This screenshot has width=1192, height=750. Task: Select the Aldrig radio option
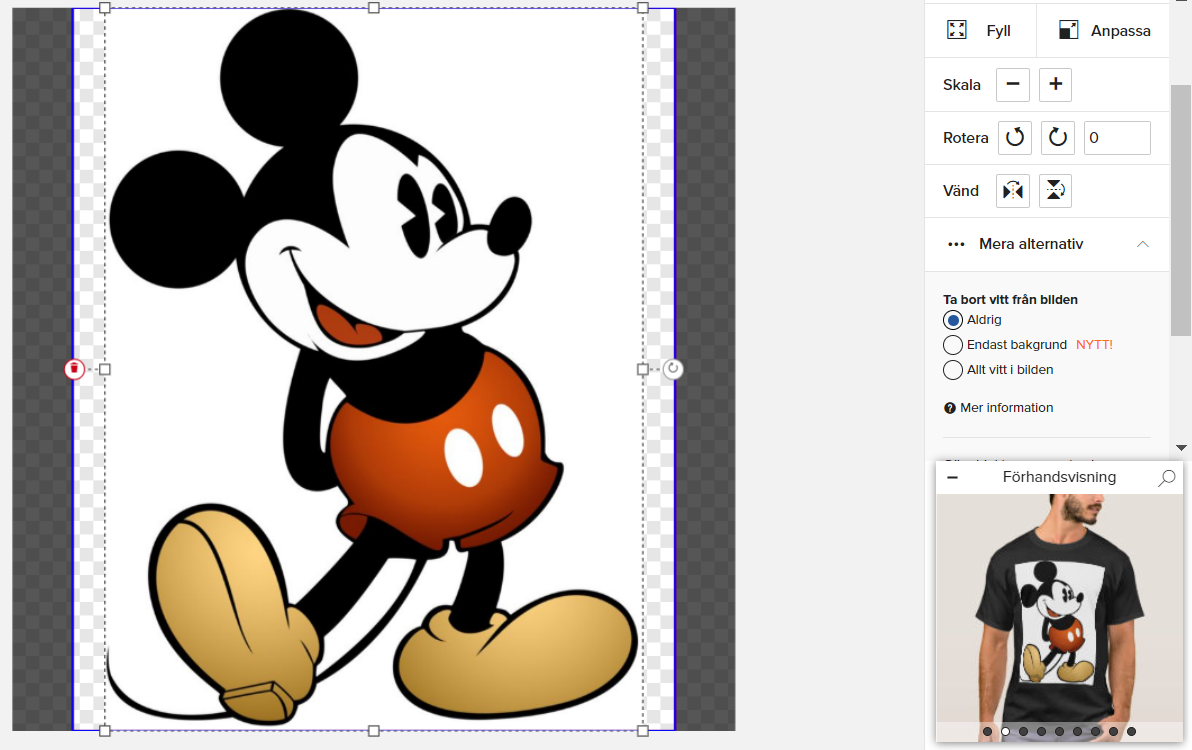[x=953, y=320]
